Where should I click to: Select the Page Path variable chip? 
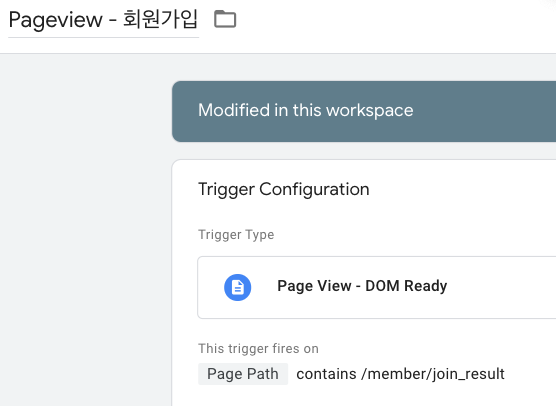click(x=243, y=374)
